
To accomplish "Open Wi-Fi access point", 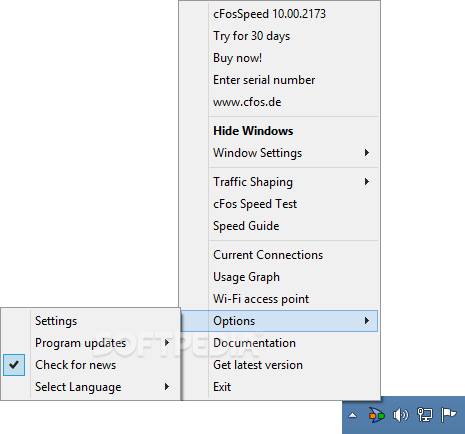I will pyautogui.click(x=279, y=299).
